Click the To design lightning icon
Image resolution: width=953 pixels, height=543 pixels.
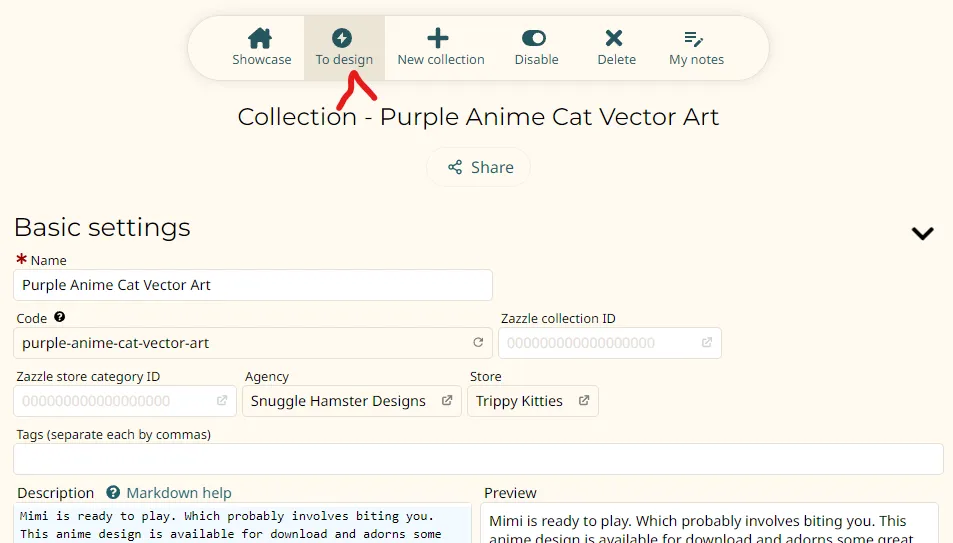pyautogui.click(x=342, y=38)
